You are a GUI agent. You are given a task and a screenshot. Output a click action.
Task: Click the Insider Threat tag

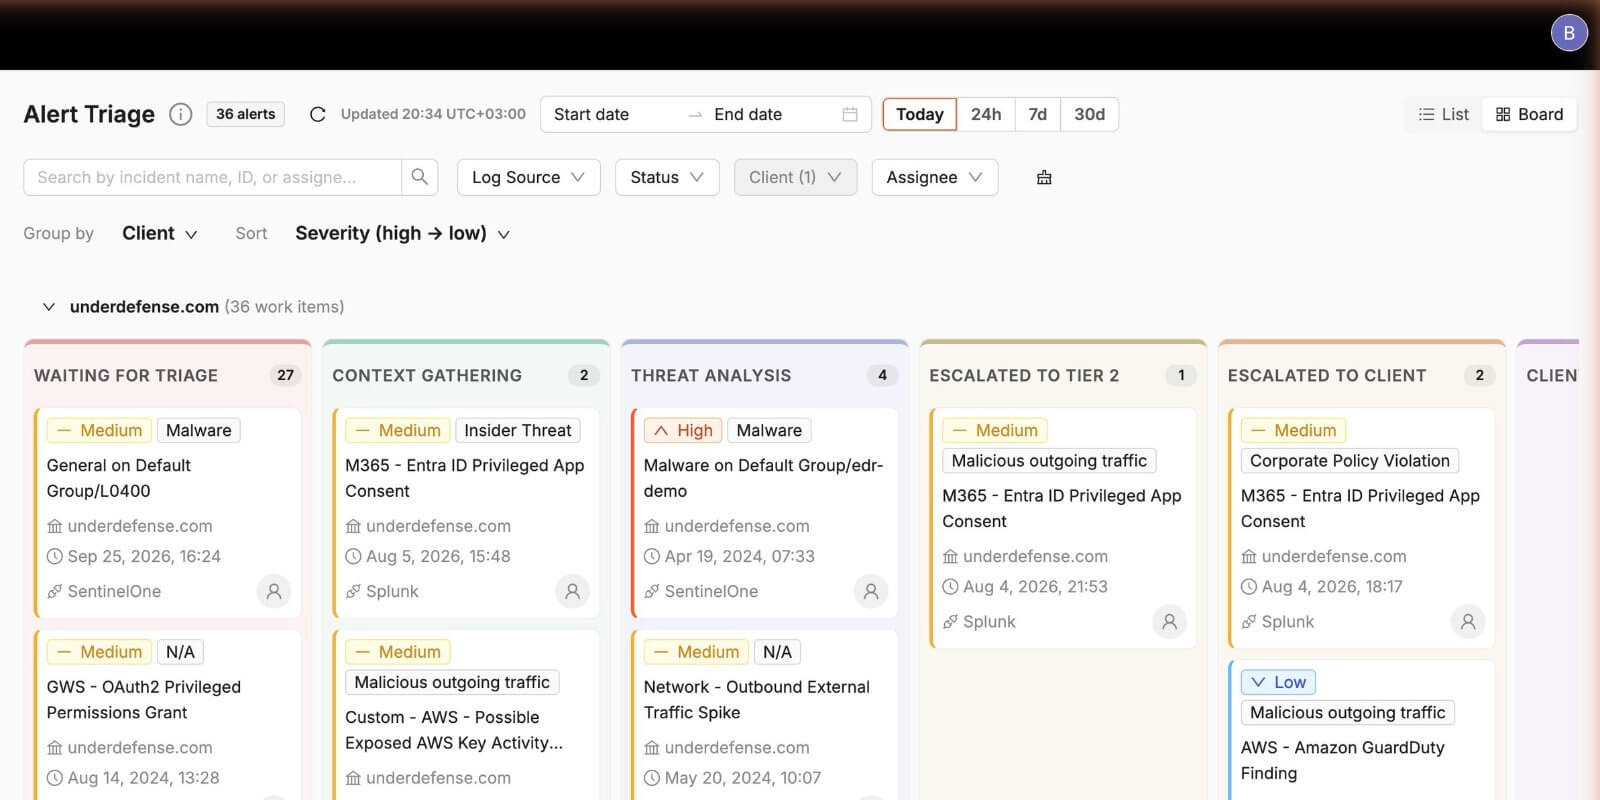coord(518,430)
